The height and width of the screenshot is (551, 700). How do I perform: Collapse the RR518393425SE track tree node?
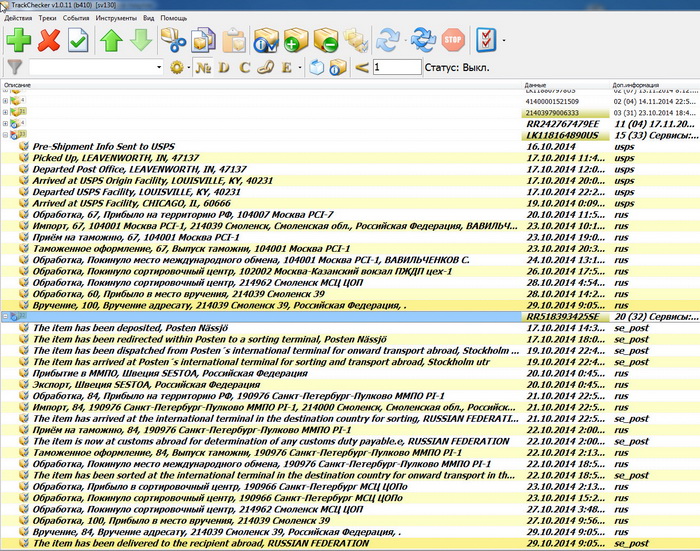[6, 316]
